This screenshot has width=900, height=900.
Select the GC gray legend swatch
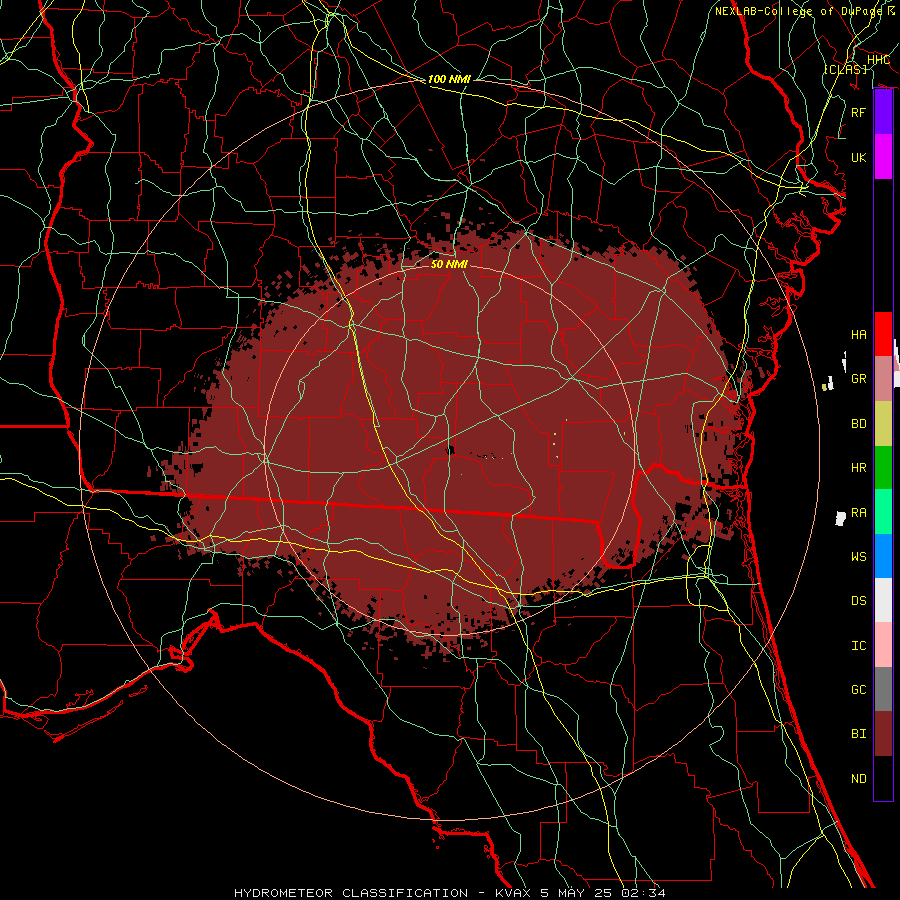883,689
